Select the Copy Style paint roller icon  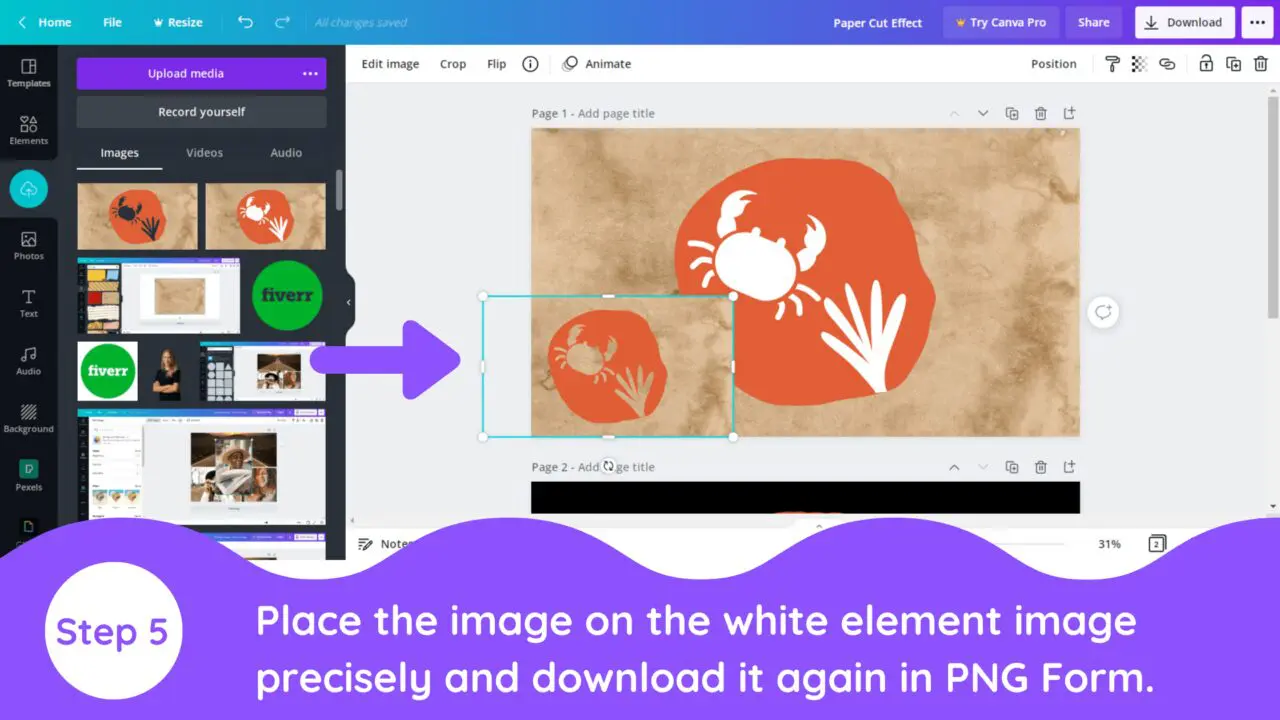click(1112, 63)
